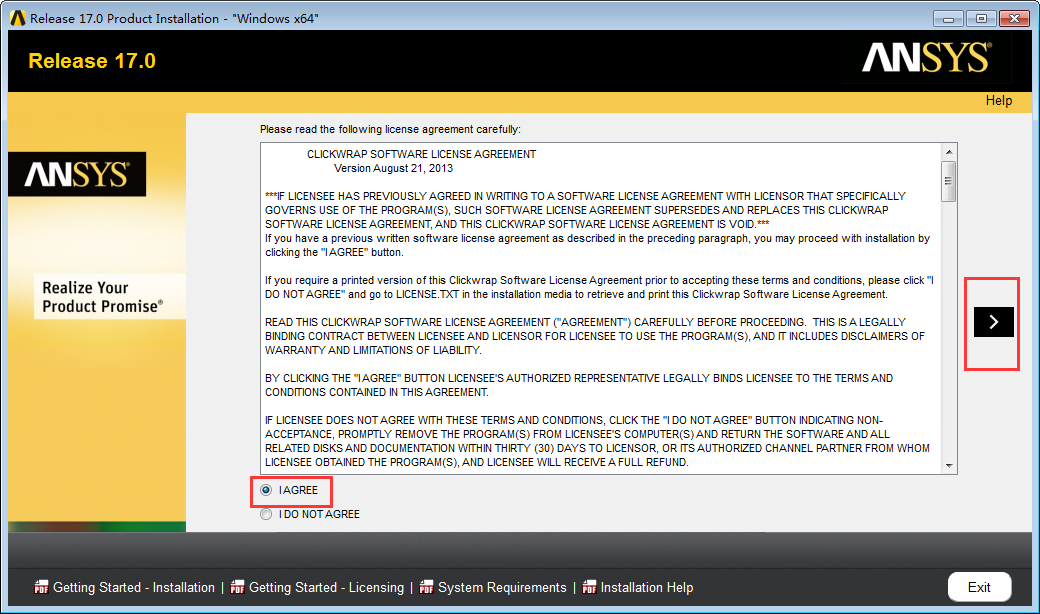Open the Installation Help text link
This screenshot has width=1040, height=614.
646,587
